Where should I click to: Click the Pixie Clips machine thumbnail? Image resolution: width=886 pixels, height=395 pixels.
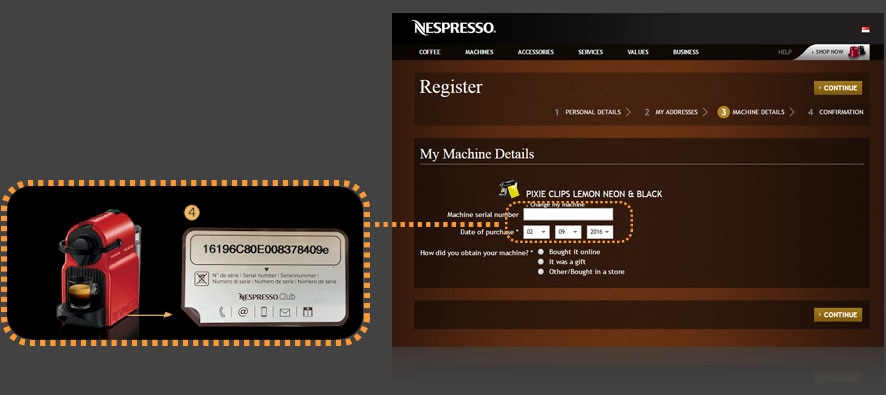[509, 189]
